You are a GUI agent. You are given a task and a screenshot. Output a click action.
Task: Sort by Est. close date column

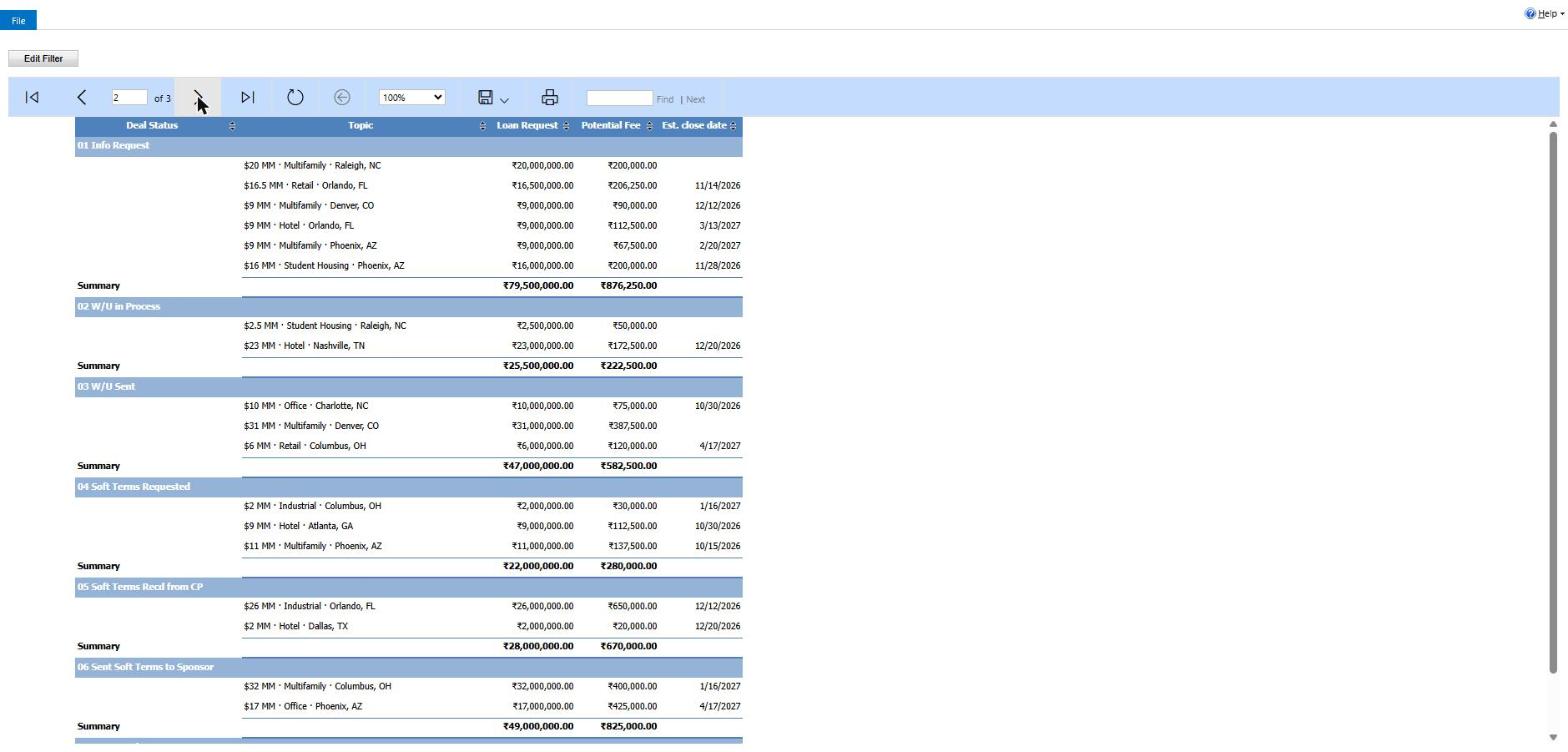[733, 125]
